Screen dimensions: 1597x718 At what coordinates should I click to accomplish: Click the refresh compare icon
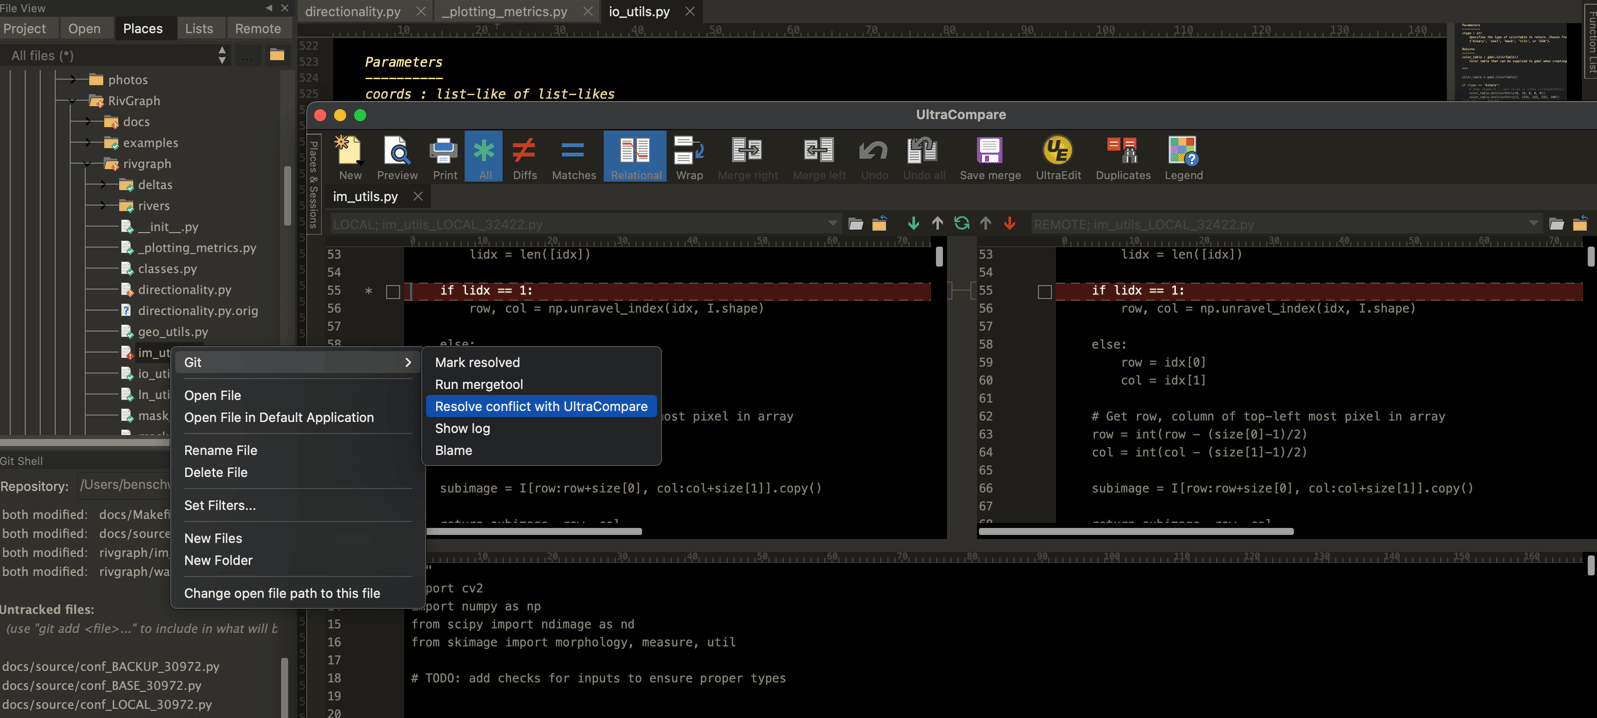coord(961,223)
